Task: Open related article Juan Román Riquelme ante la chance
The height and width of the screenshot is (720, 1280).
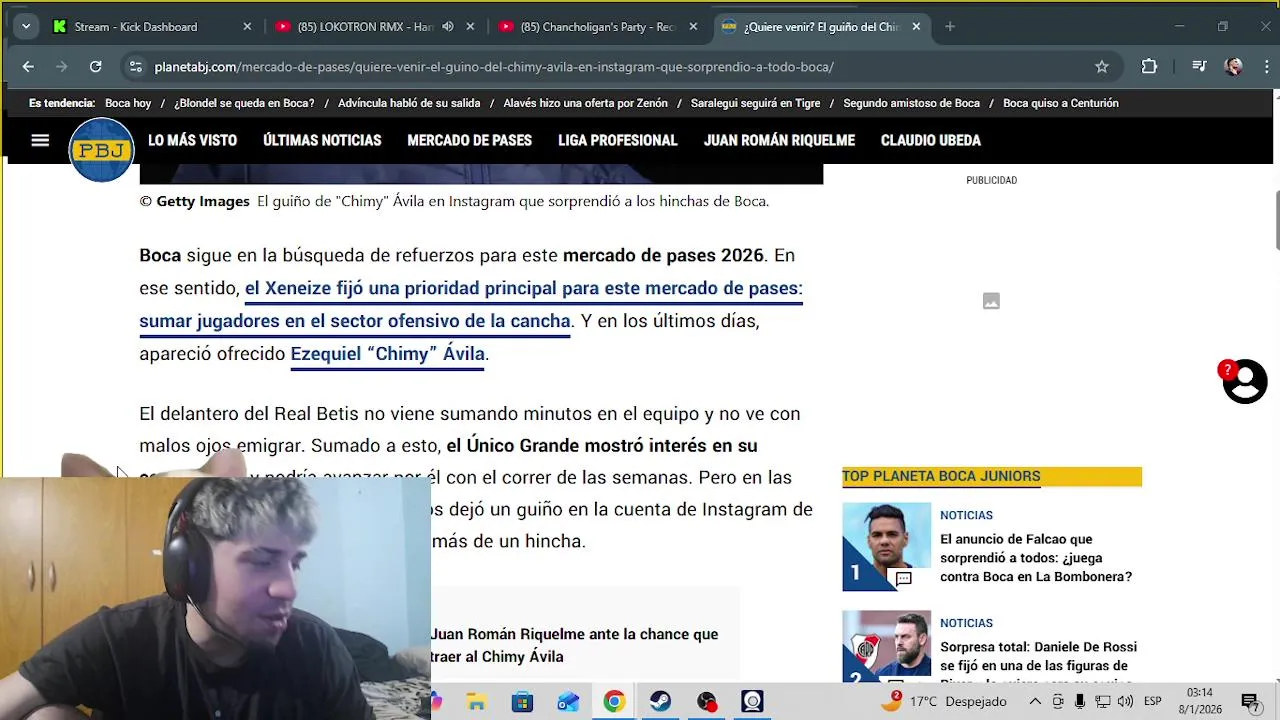Action: pyautogui.click(x=574, y=645)
